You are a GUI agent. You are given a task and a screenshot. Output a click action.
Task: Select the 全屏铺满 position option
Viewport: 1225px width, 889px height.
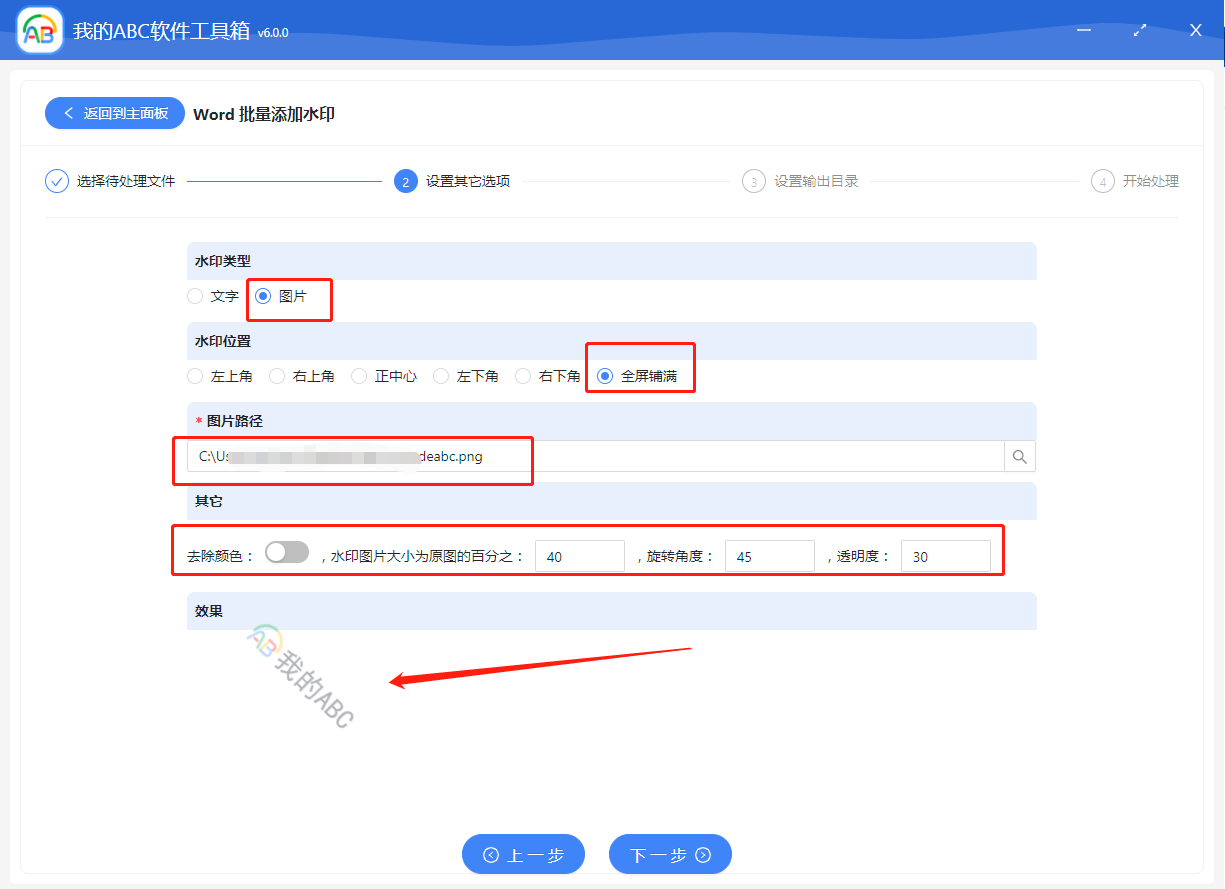click(x=604, y=375)
